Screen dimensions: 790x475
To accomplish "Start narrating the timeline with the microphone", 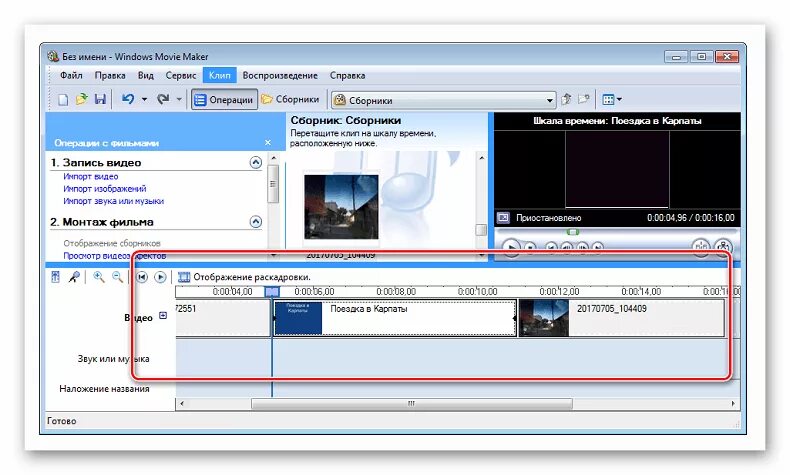I will click(x=74, y=277).
